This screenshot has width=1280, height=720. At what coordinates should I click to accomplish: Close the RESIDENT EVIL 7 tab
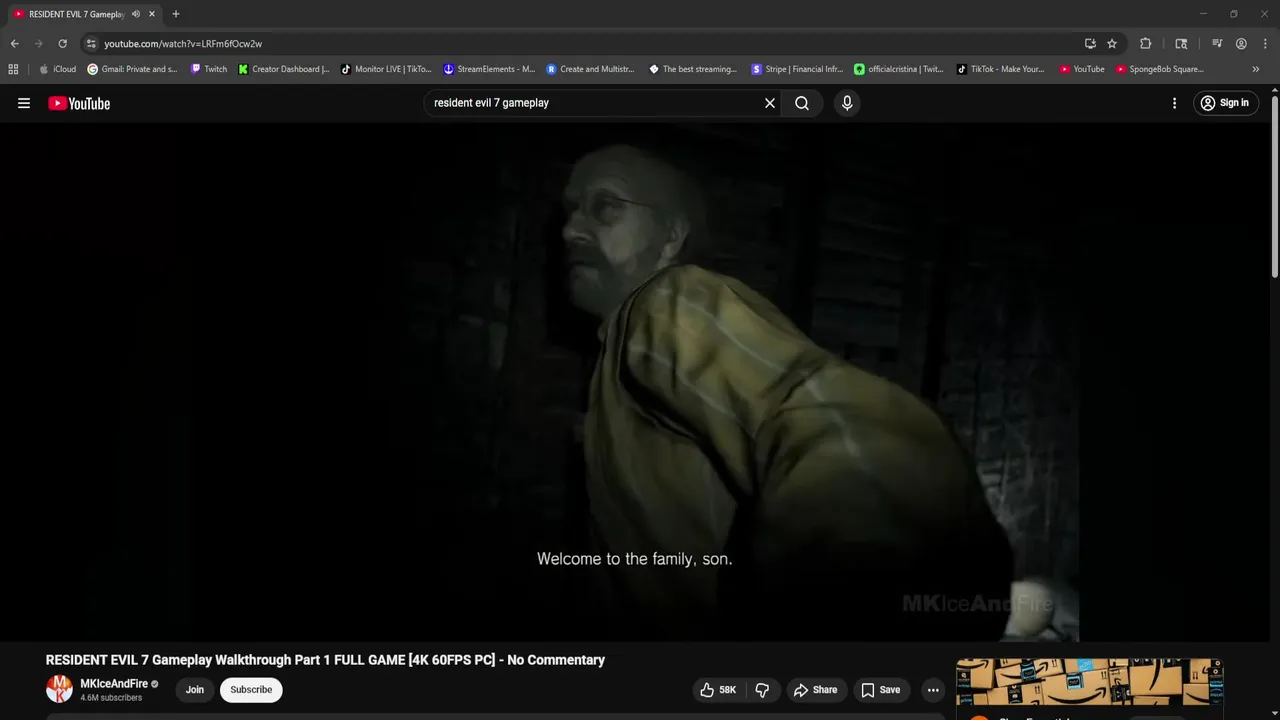pos(152,14)
